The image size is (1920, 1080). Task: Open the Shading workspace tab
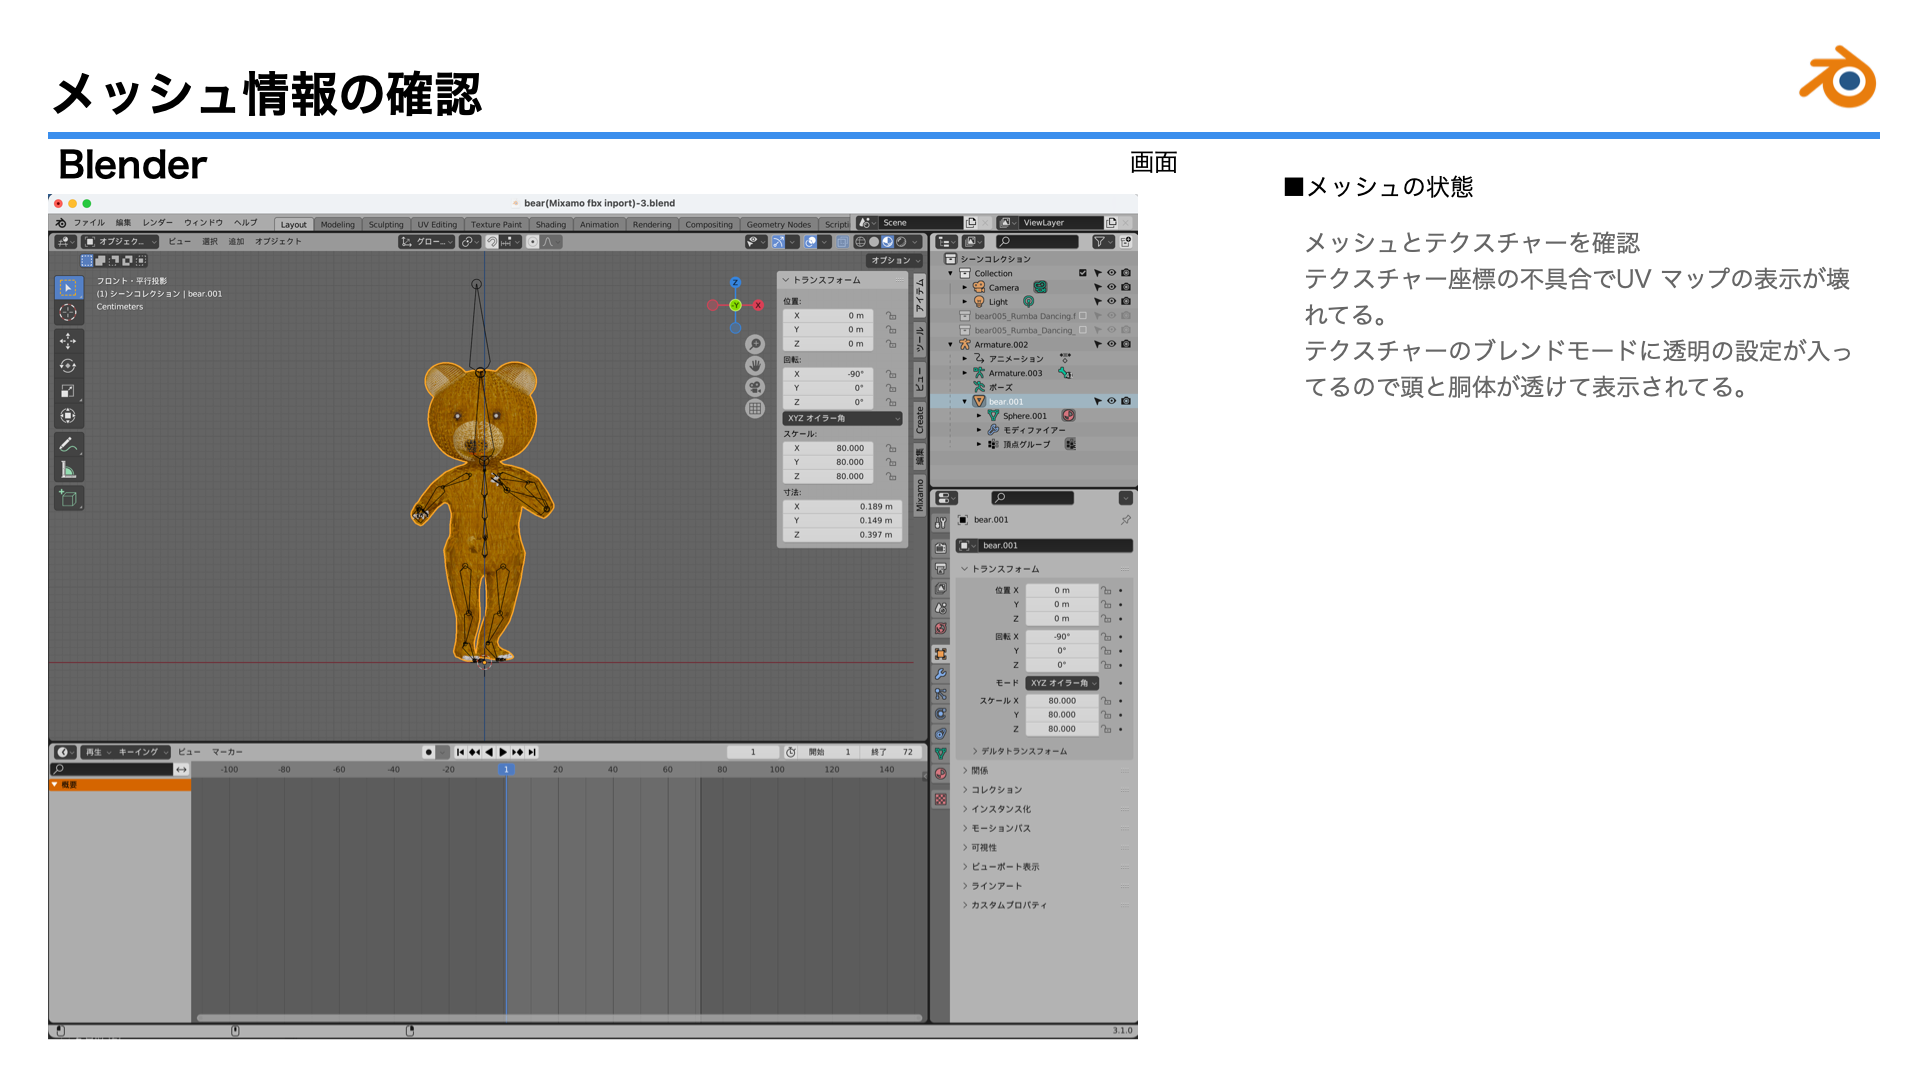[550, 225]
